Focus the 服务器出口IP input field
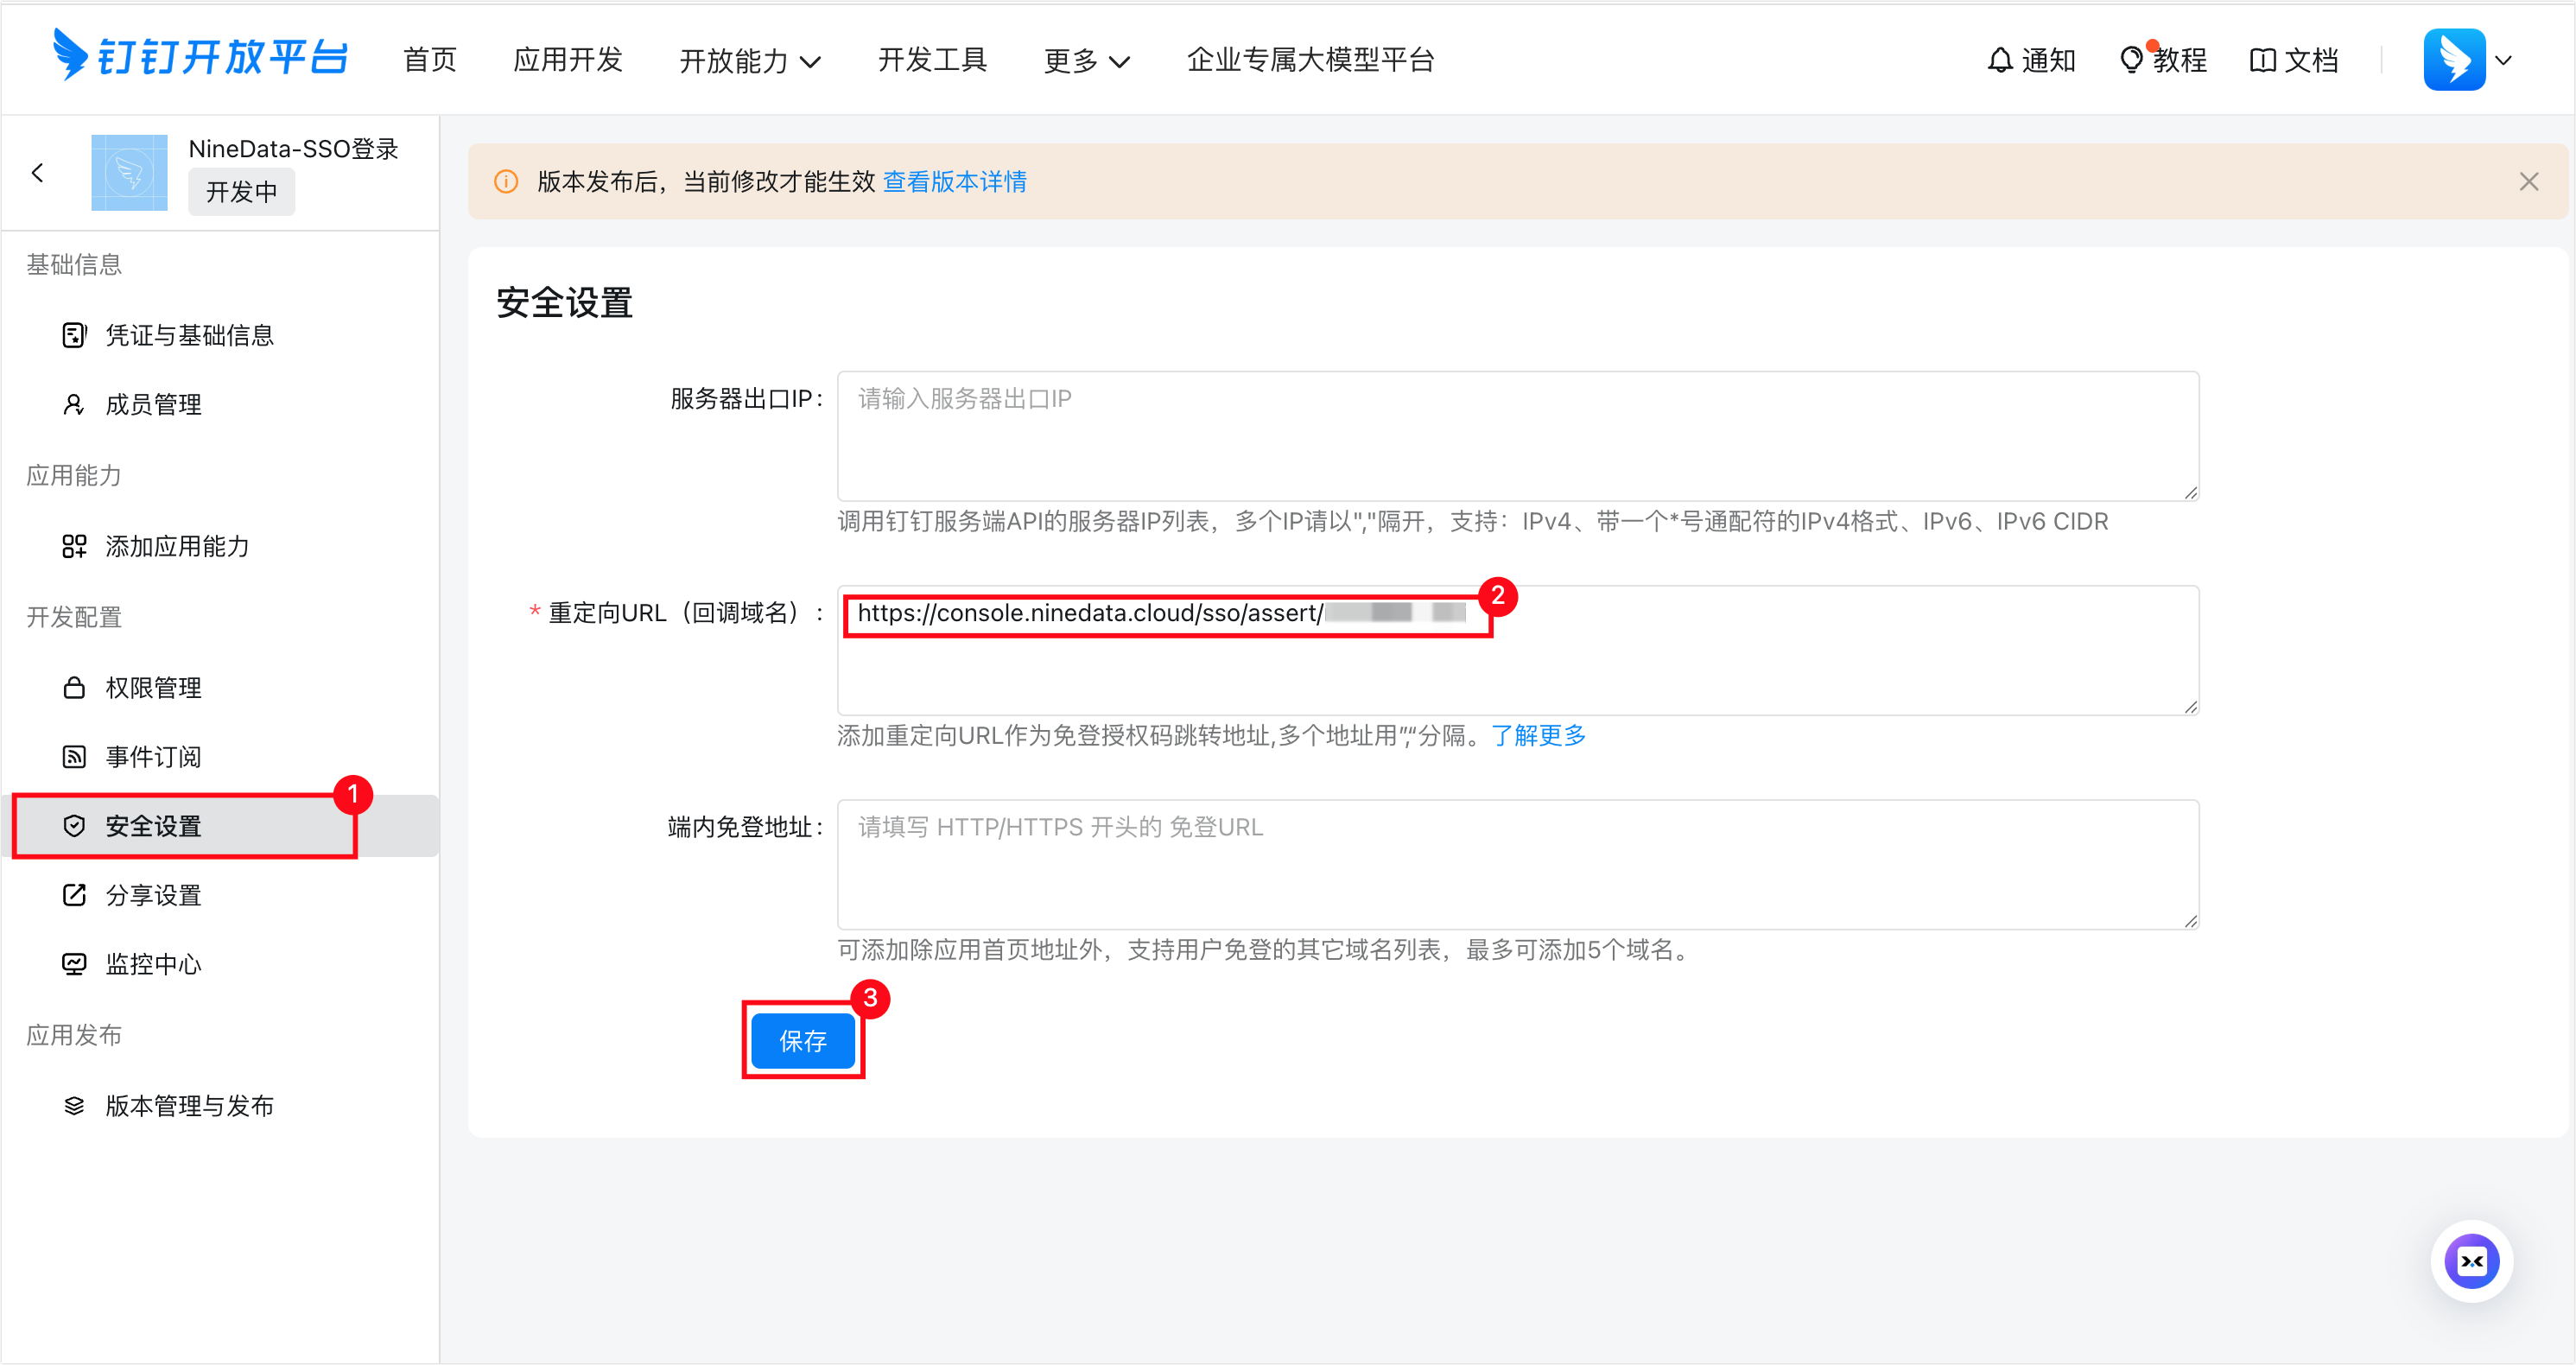 [x=1517, y=436]
